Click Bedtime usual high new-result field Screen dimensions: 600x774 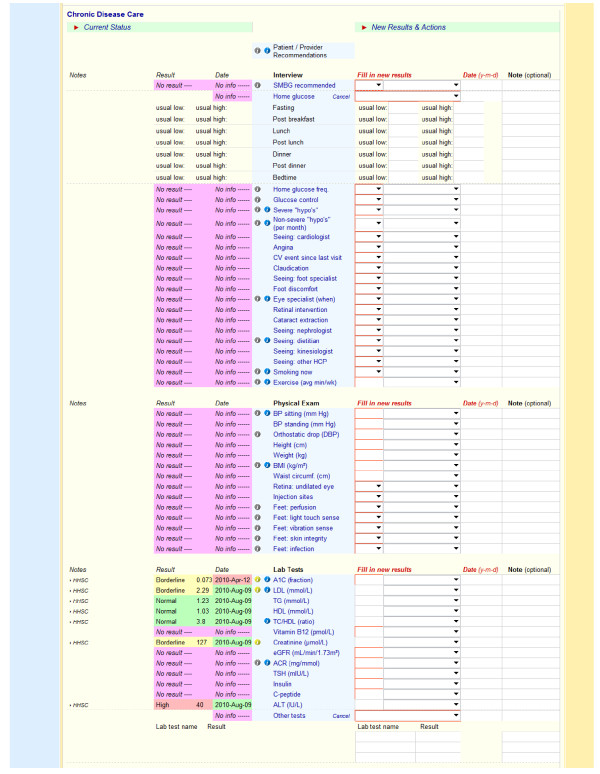pyautogui.click(x=468, y=177)
